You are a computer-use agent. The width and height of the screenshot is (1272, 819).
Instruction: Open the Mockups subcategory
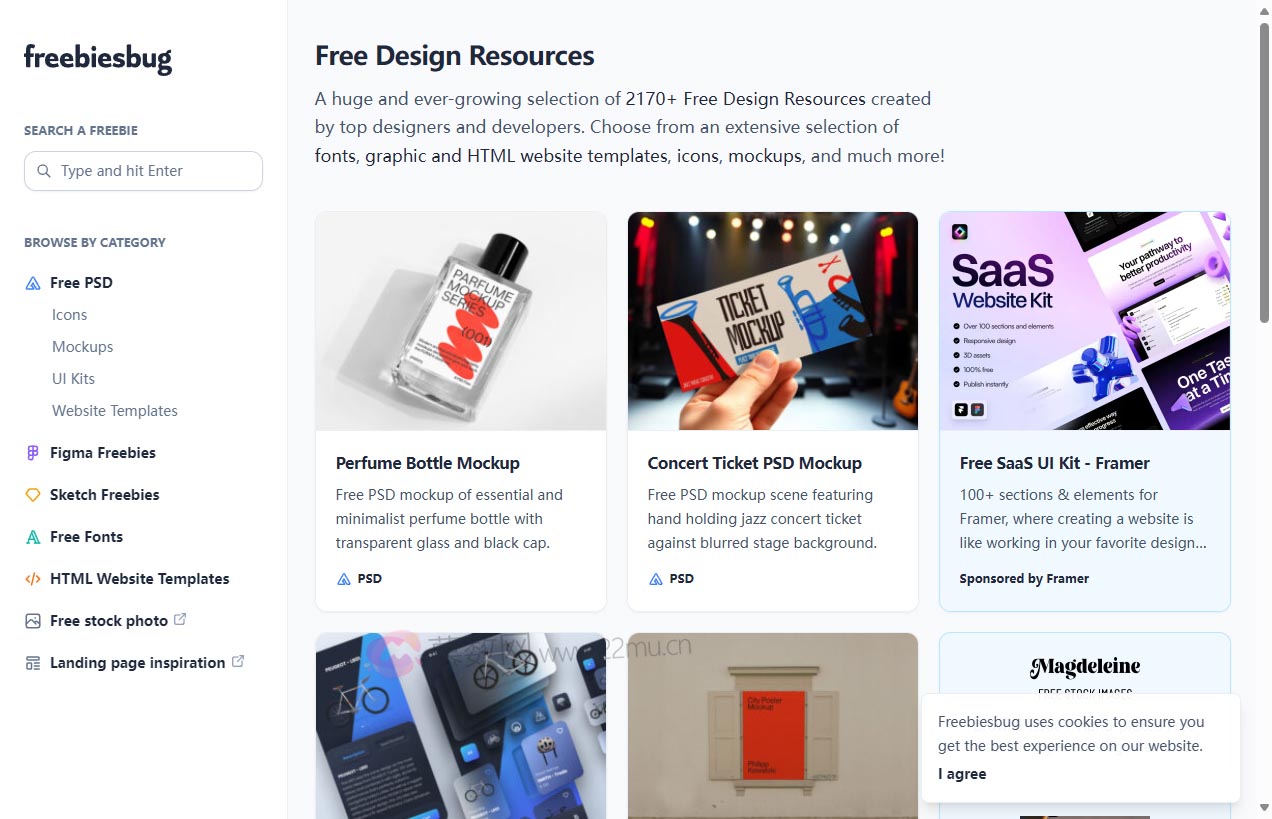point(83,347)
